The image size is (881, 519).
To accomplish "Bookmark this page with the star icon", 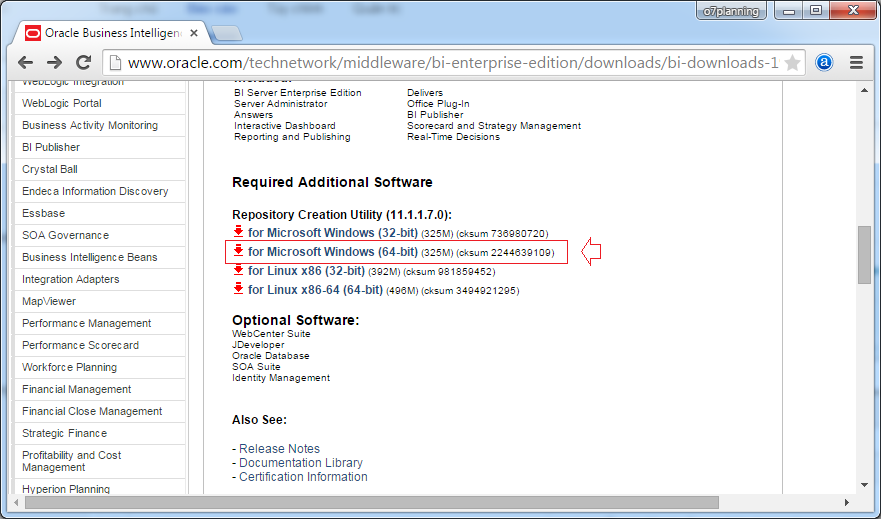I will pyautogui.click(x=792, y=63).
